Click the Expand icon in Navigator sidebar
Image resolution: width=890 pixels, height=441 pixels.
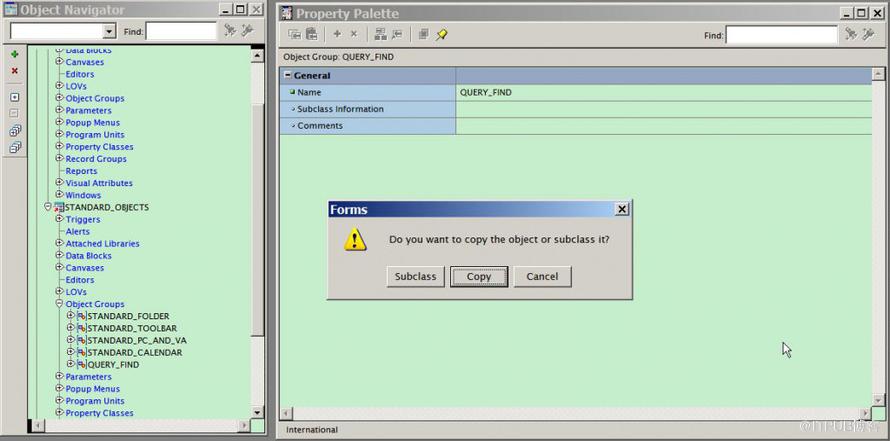15,98
